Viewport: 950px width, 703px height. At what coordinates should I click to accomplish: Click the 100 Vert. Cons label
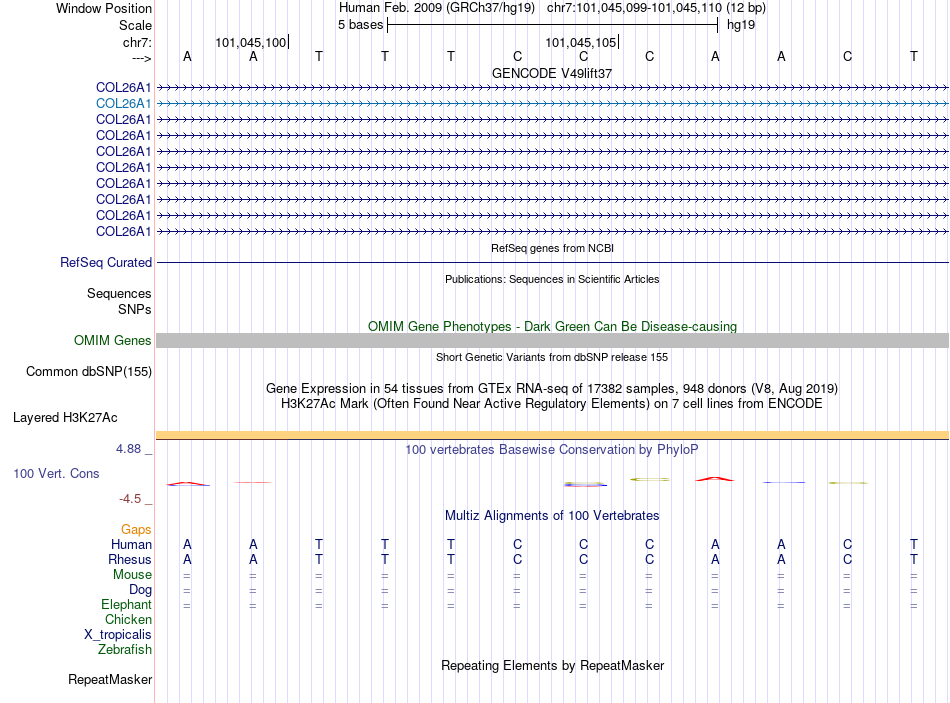(x=56, y=474)
